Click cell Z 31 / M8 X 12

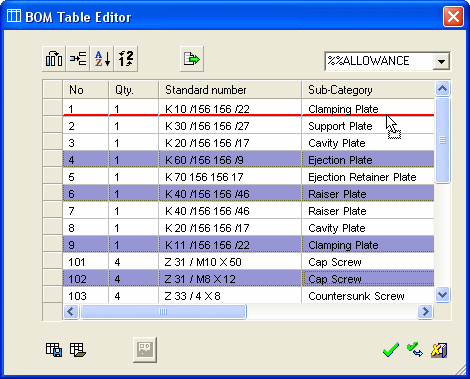pos(230,279)
